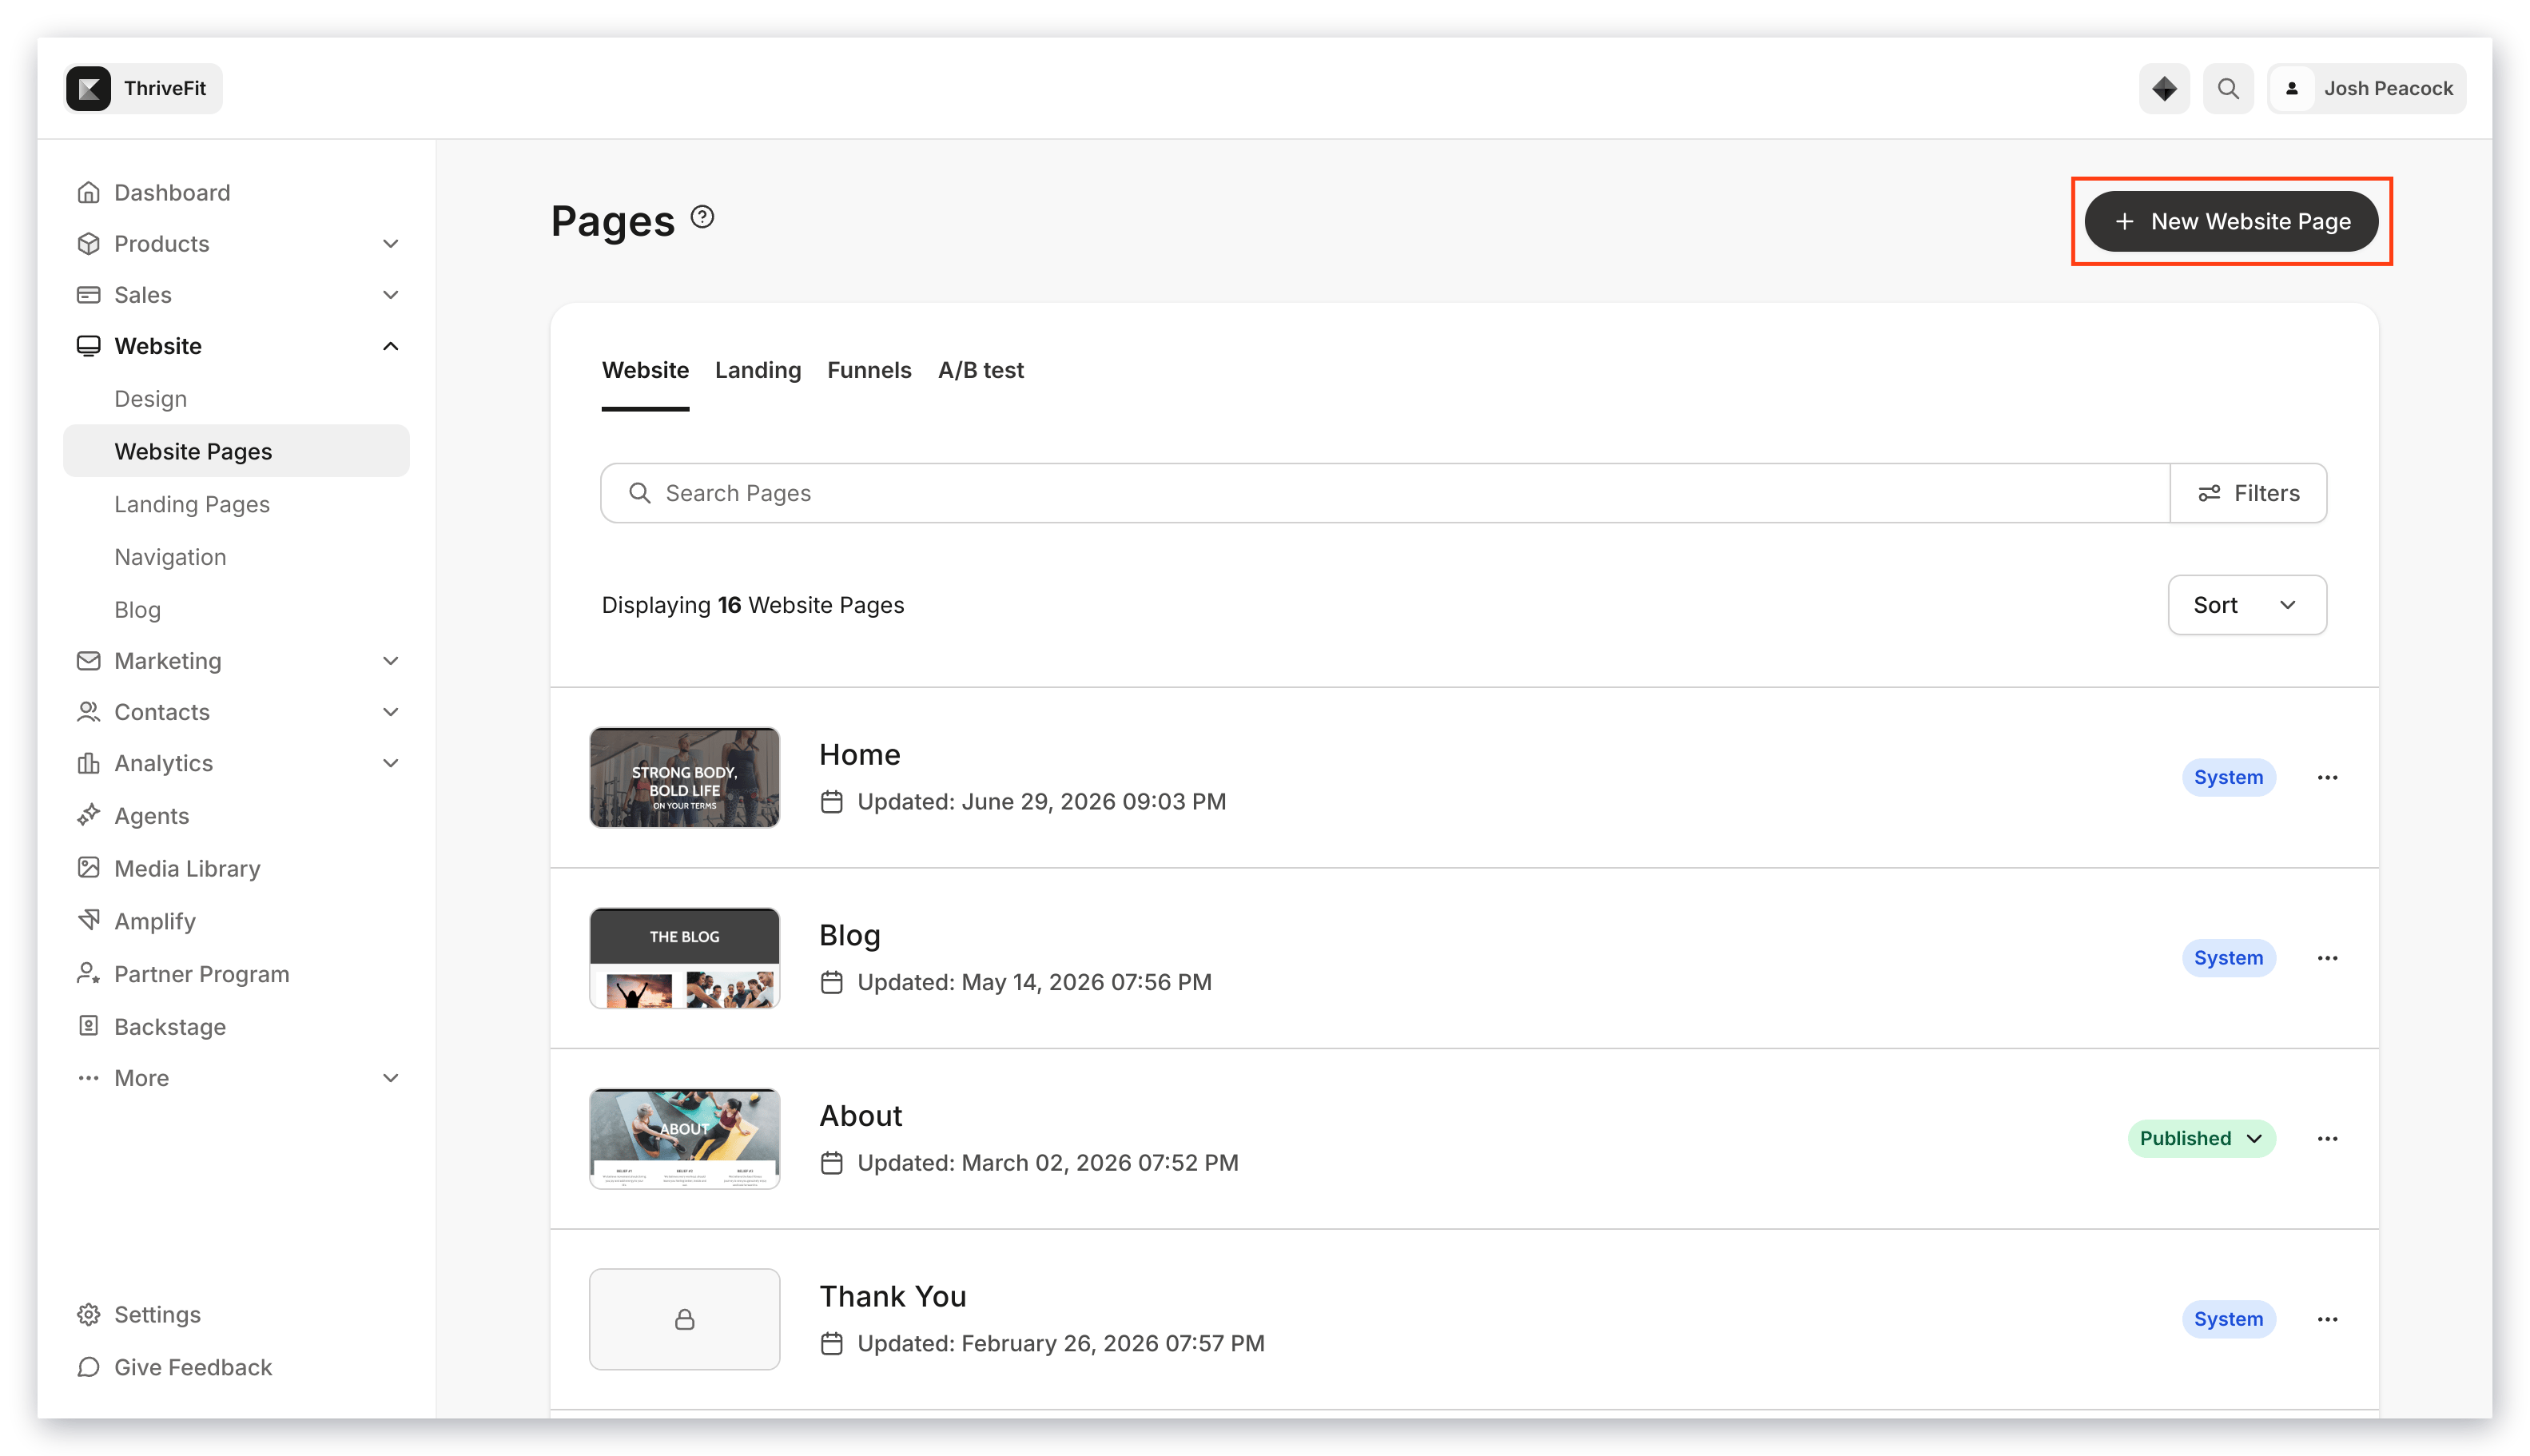Click 'Updated: May 14, 2026 07:56 PM' text
This screenshot has width=2530, height=1456.
1034,982
